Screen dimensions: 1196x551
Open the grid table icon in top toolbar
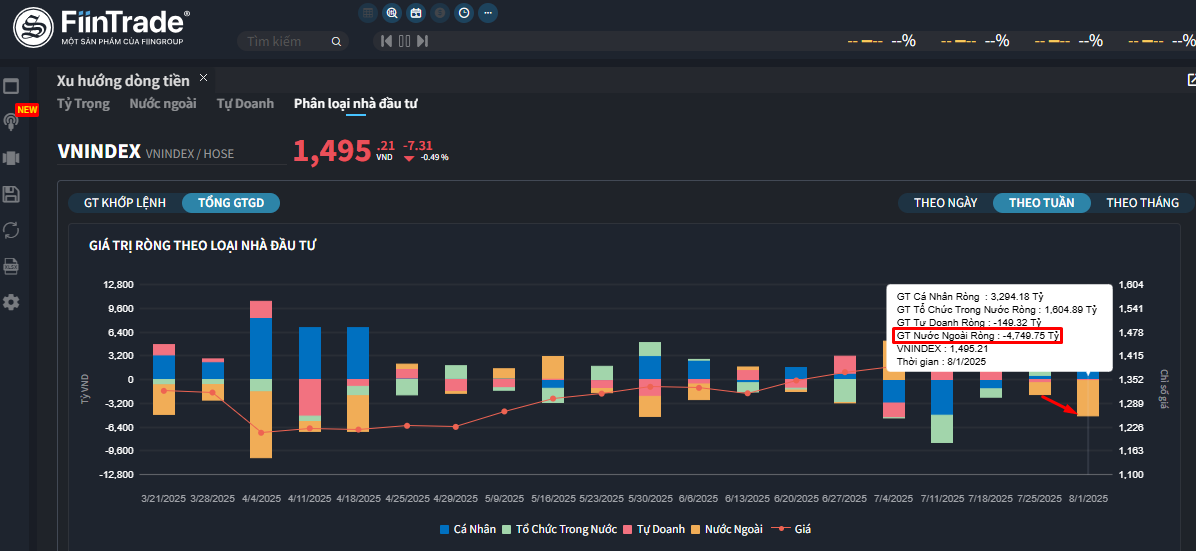(x=368, y=12)
